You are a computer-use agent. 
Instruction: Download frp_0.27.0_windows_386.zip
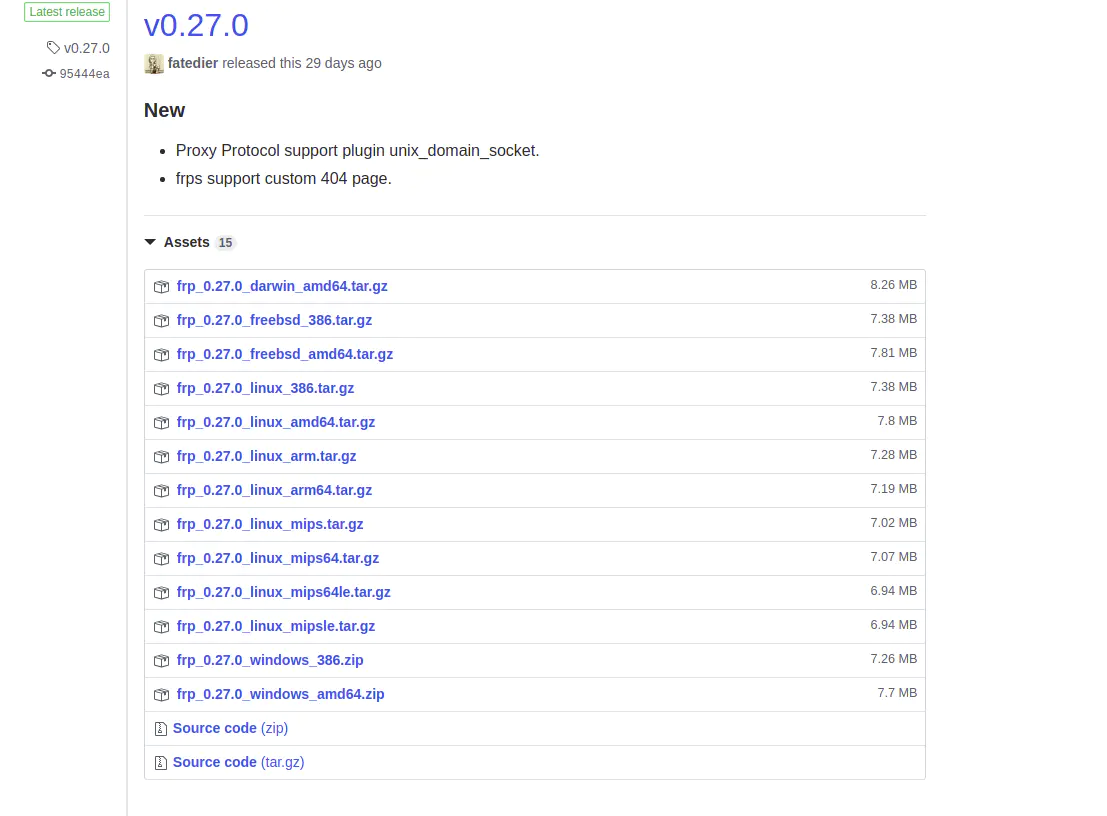(x=270, y=660)
